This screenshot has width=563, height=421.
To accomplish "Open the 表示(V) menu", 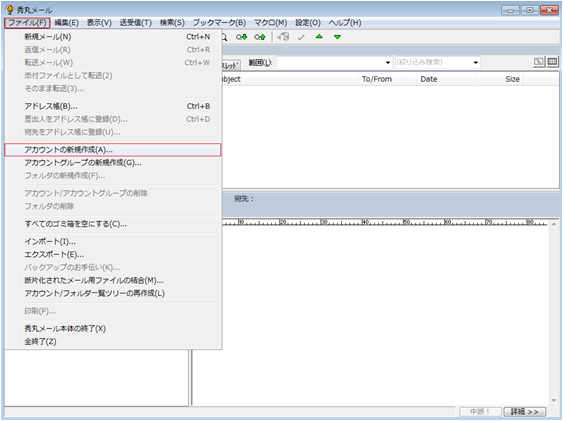I will pos(99,23).
